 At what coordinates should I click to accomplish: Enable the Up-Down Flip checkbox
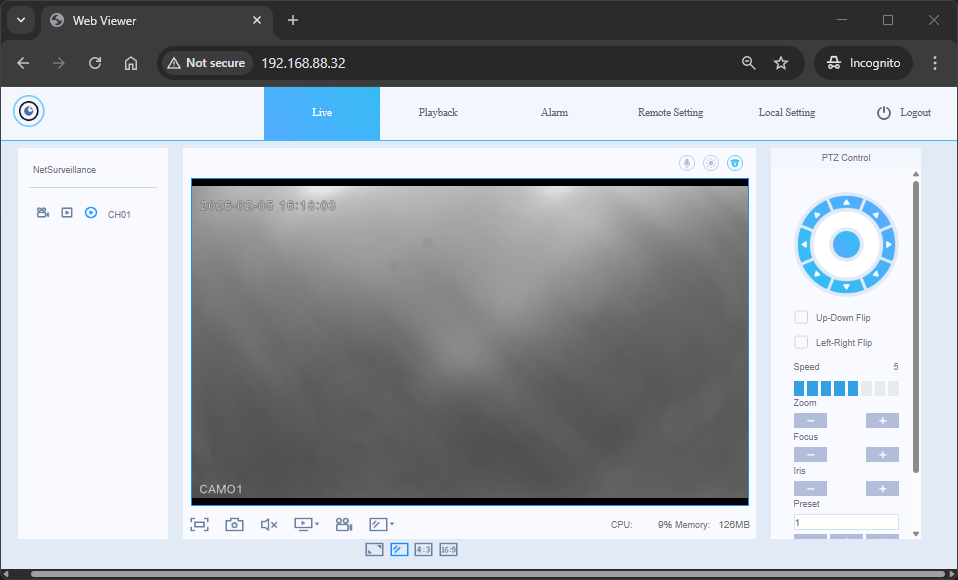tap(801, 317)
